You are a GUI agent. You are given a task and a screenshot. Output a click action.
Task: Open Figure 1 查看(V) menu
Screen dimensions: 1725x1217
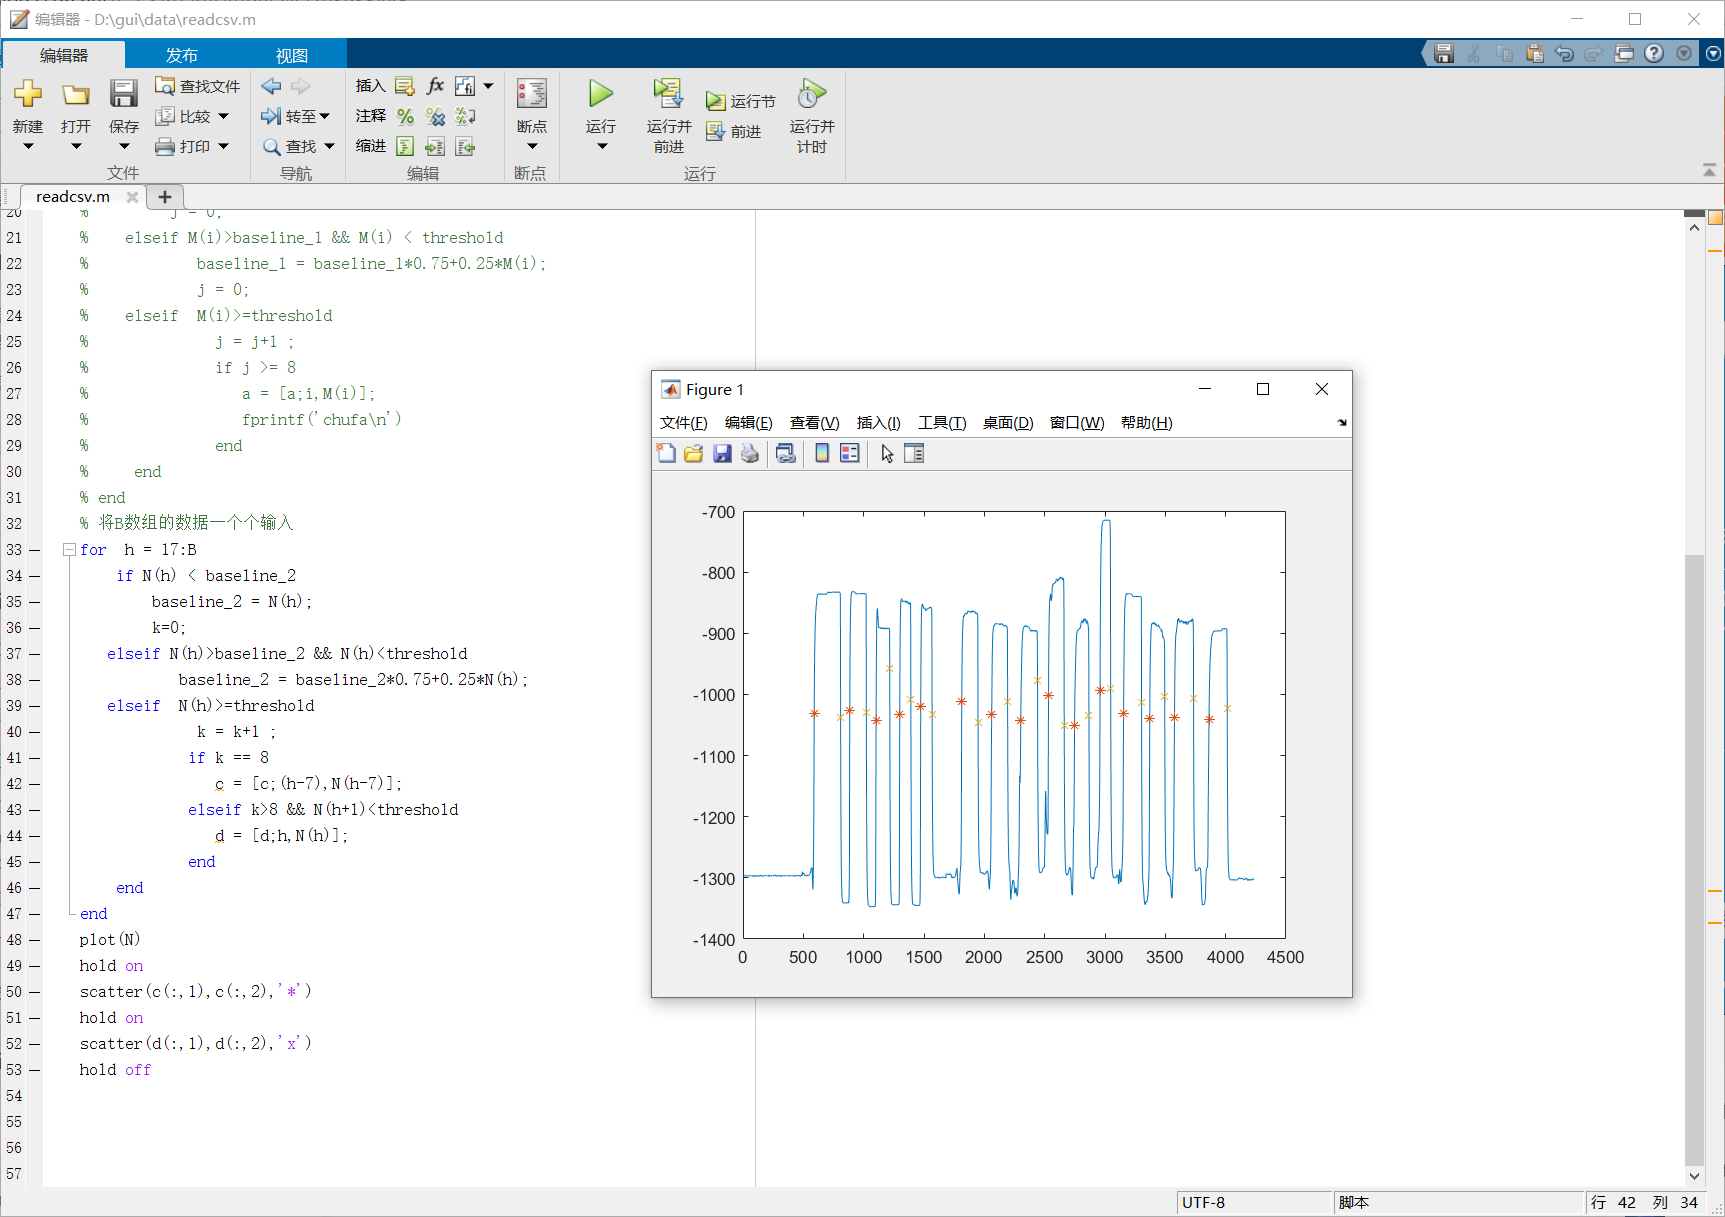[x=815, y=423]
